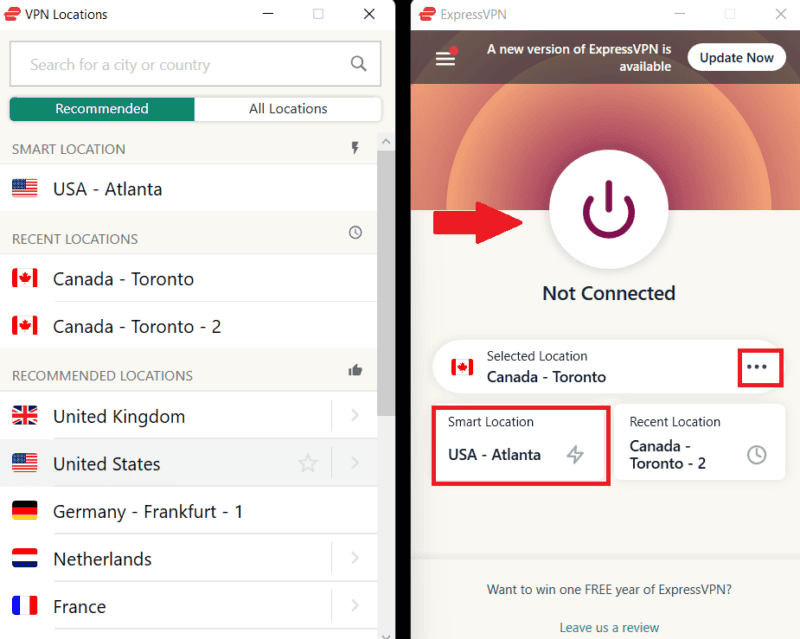This screenshot has height=639, width=800.
Task: Switch to the All Locations tab
Action: click(288, 108)
